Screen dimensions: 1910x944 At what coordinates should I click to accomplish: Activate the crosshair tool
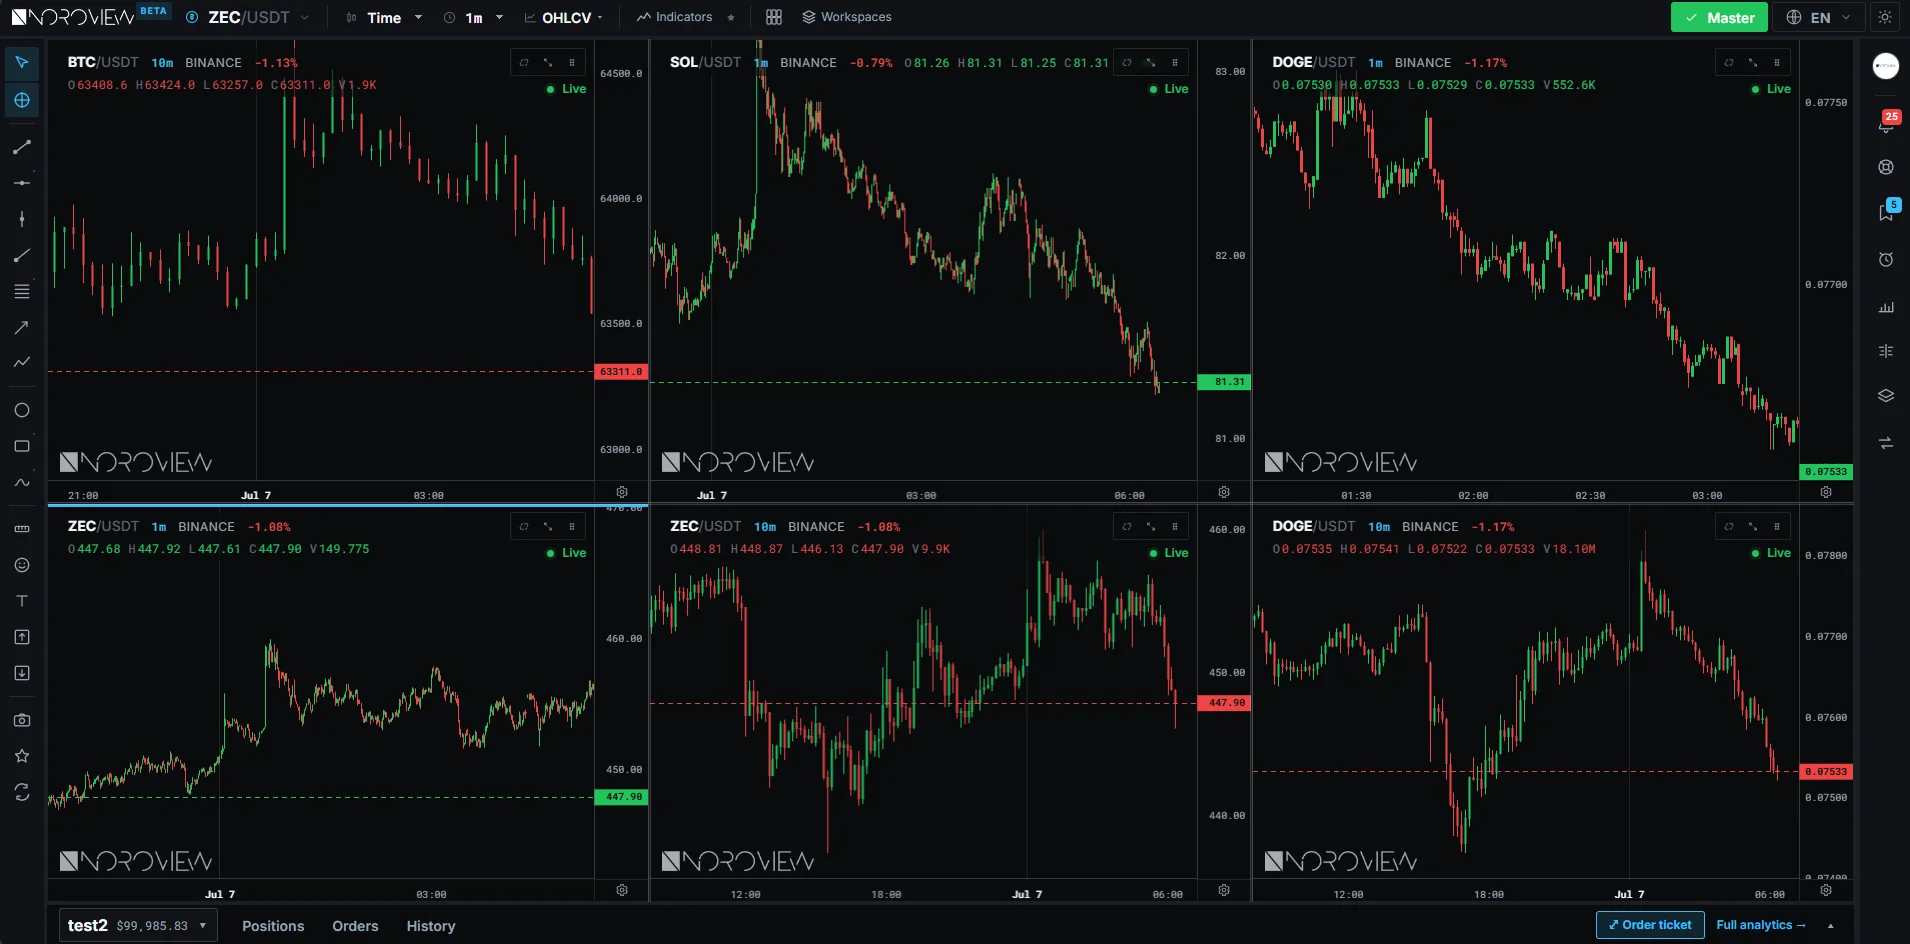coord(22,100)
